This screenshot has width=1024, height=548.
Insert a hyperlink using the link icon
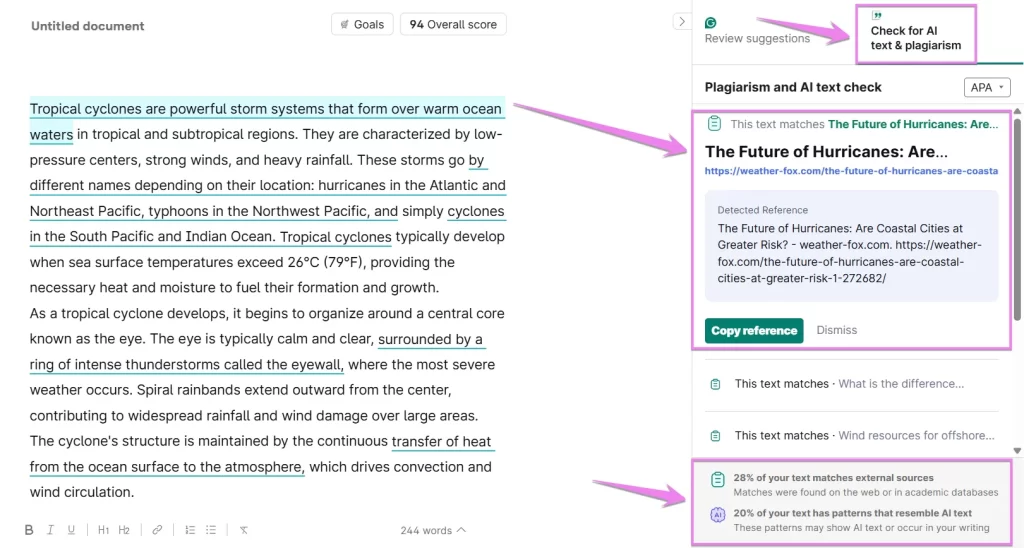(x=157, y=530)
